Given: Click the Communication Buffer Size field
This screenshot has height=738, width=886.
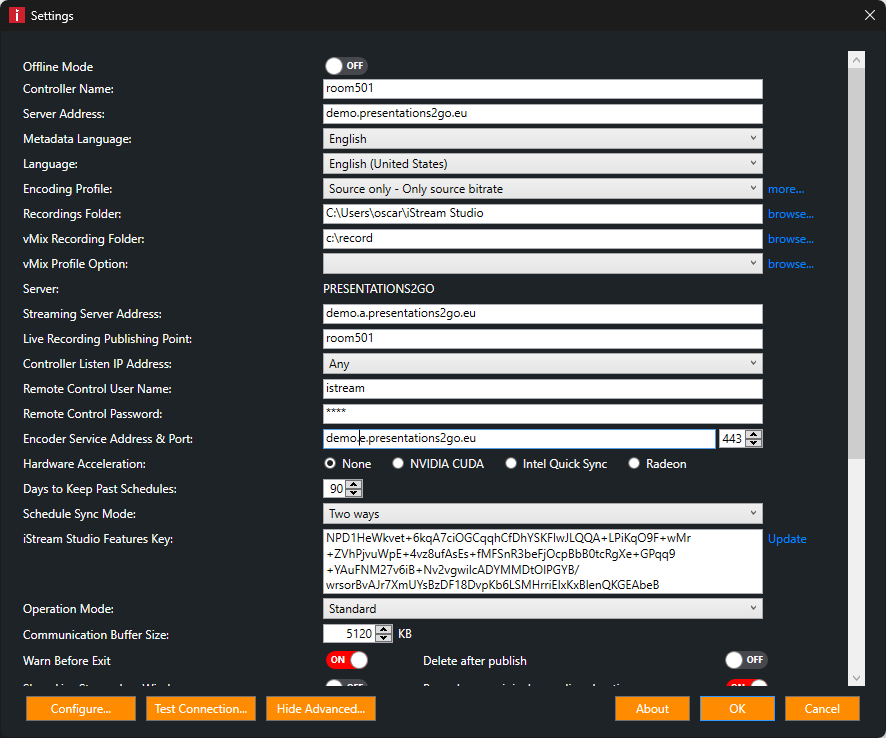Looking at the screenshot, I should click(349, 633).
